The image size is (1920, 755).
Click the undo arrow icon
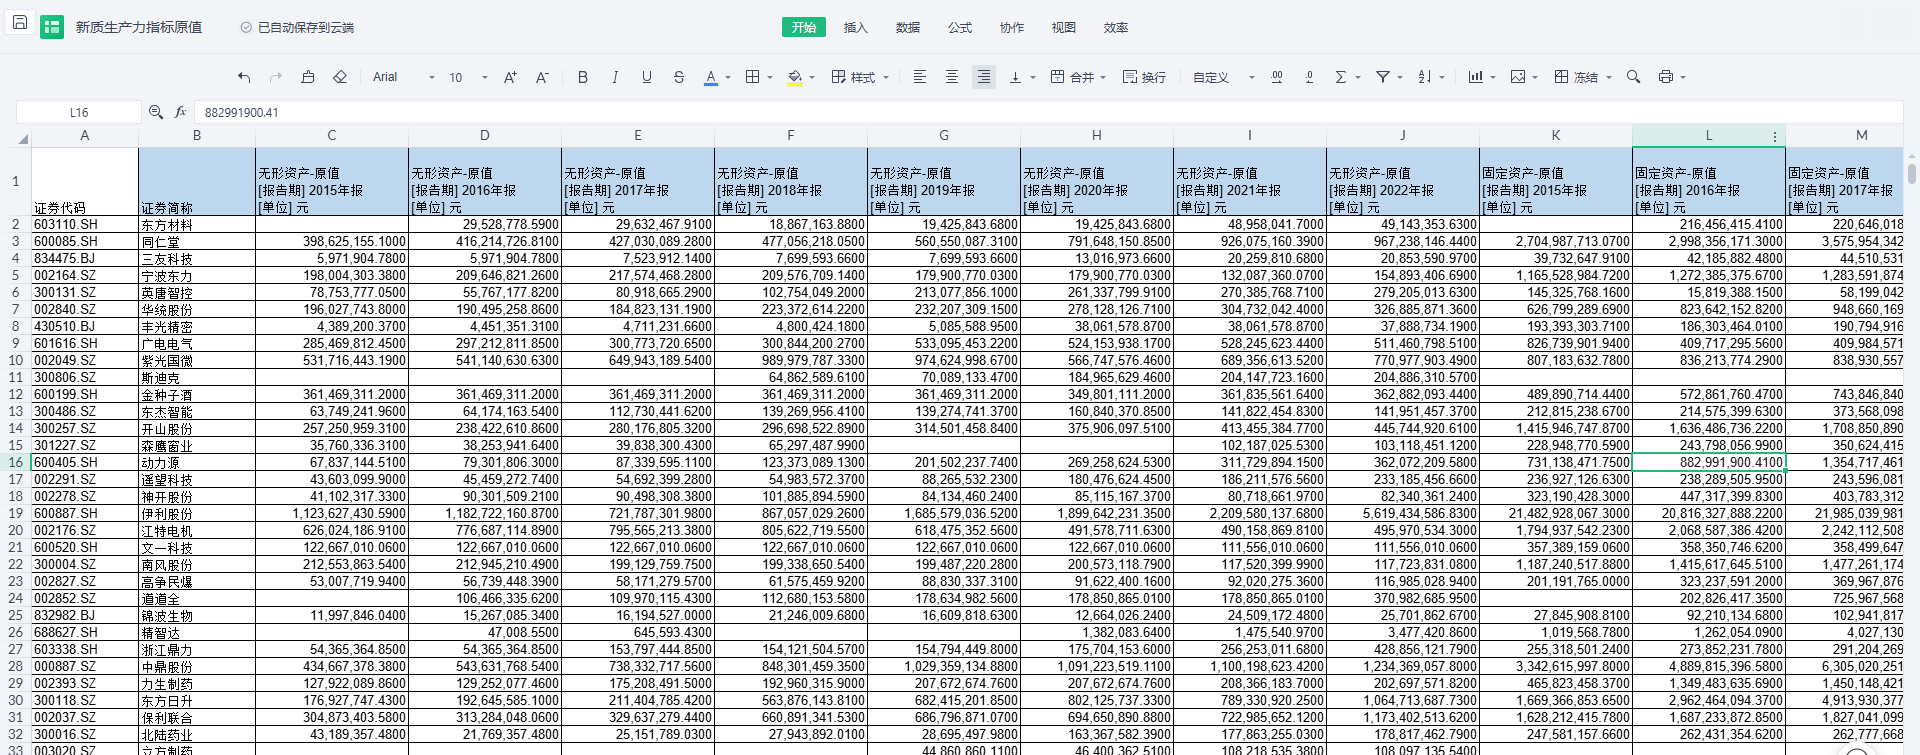pyautogui.click(x=244, y=77)
